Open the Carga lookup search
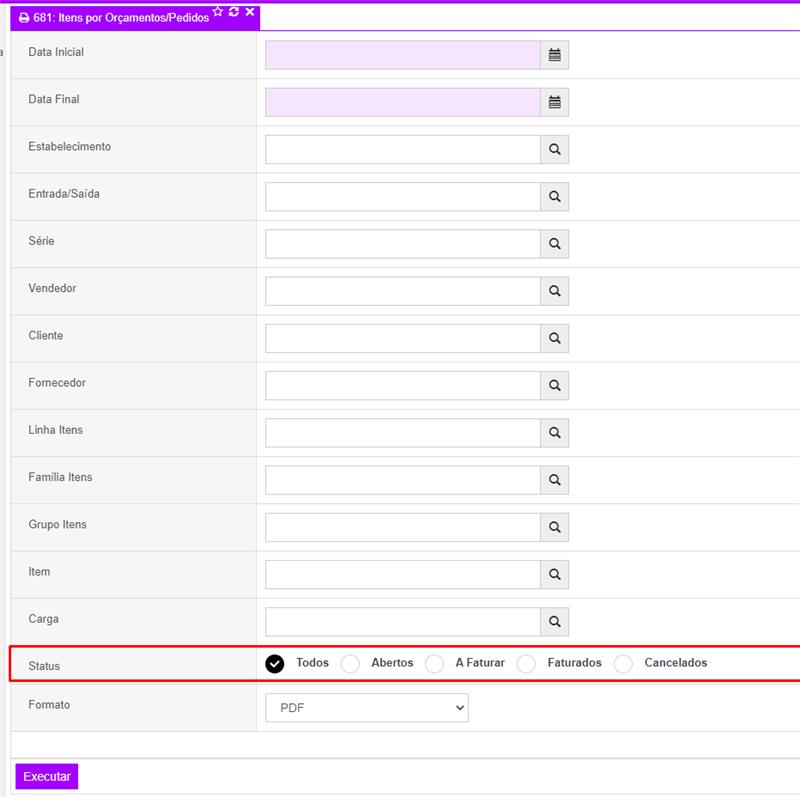 (x=555, y=621)
